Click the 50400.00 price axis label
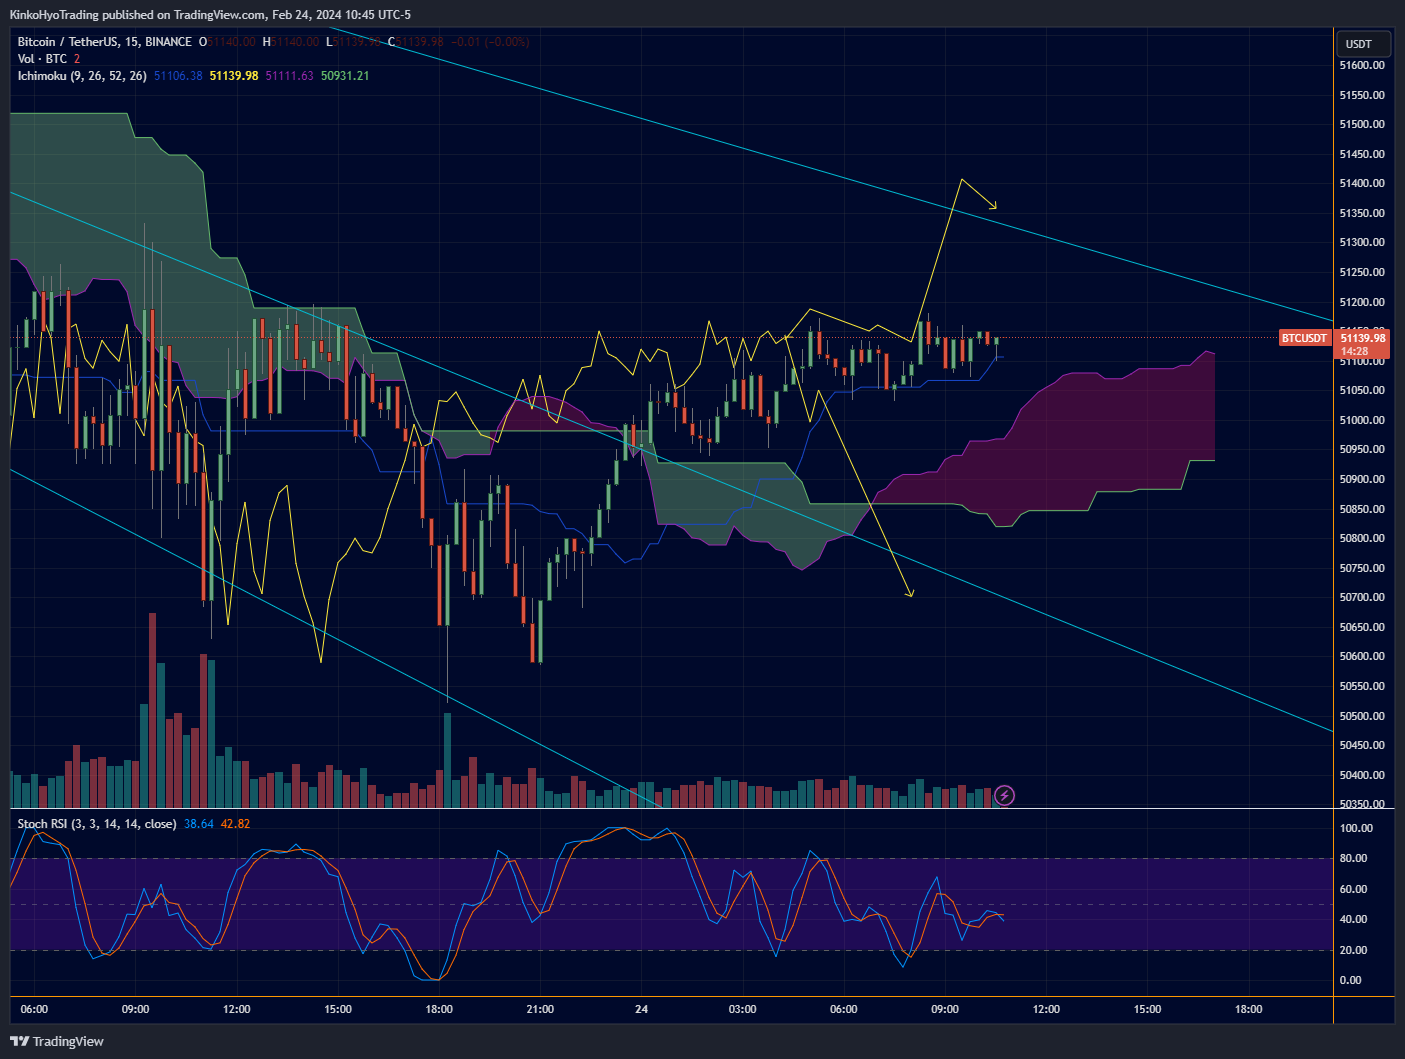 [1362, 775]
